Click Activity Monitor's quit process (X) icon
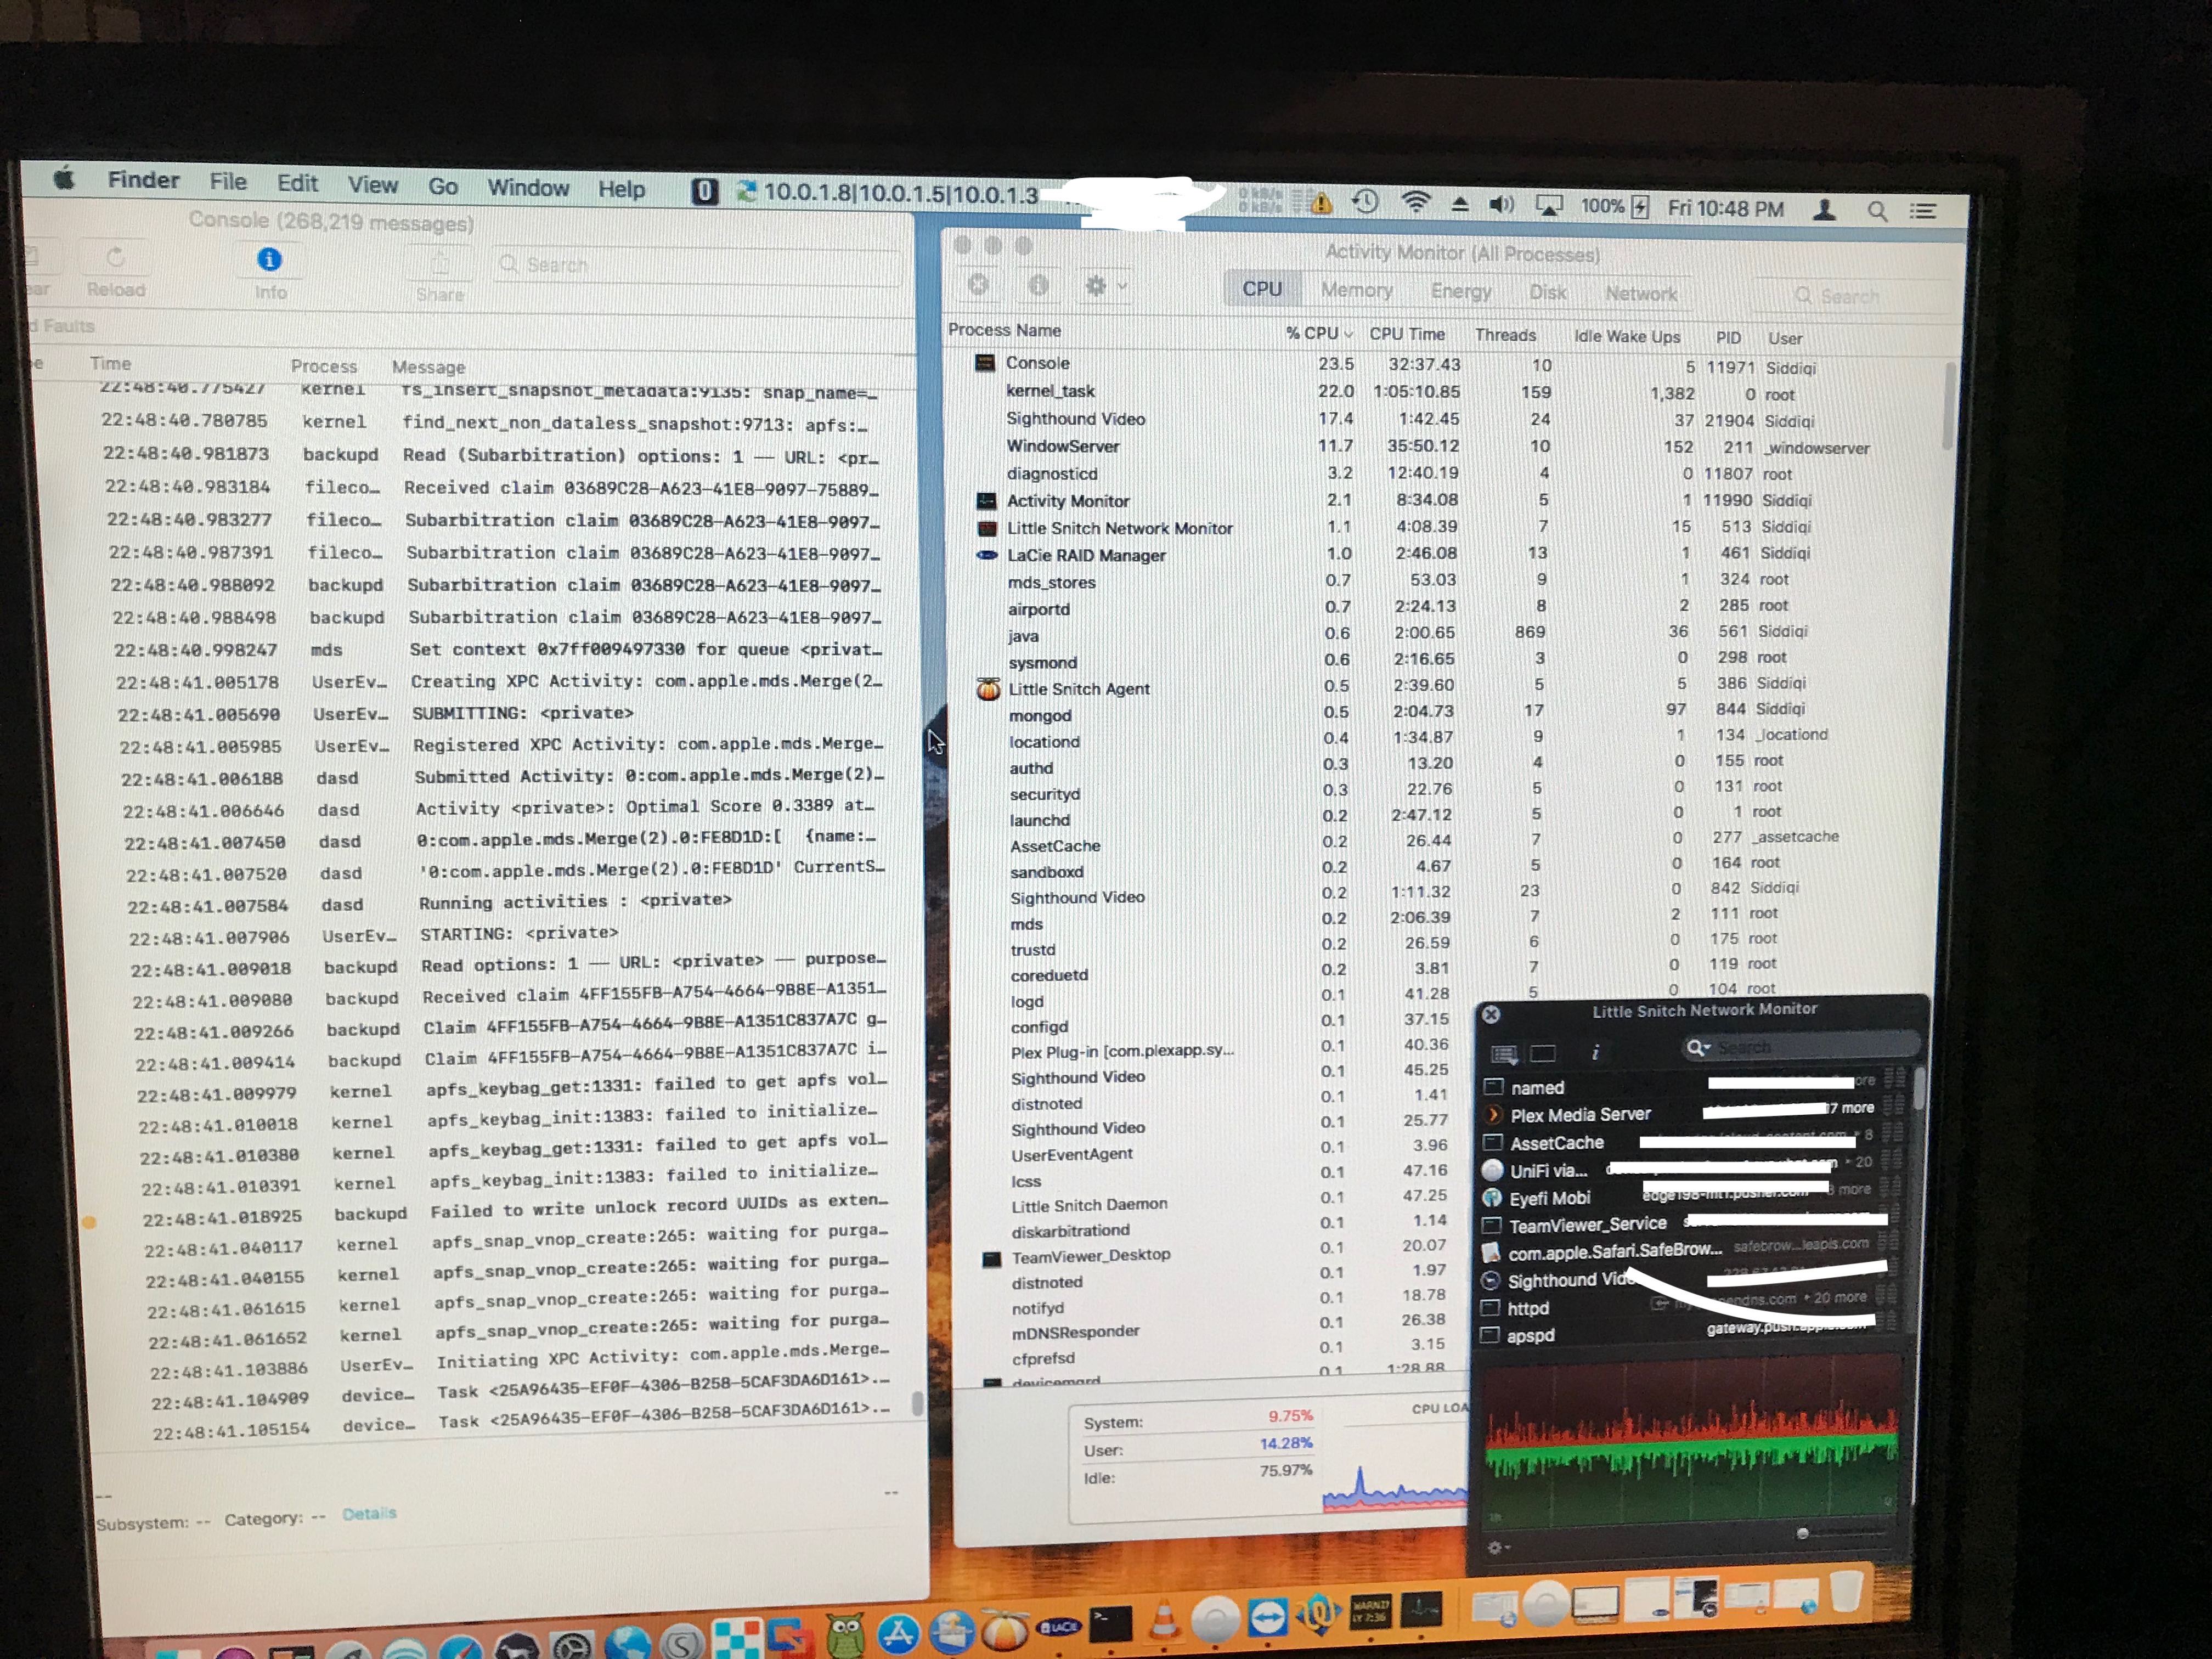Viewport: 2212px width, 1659px height. tap(979, 285)
